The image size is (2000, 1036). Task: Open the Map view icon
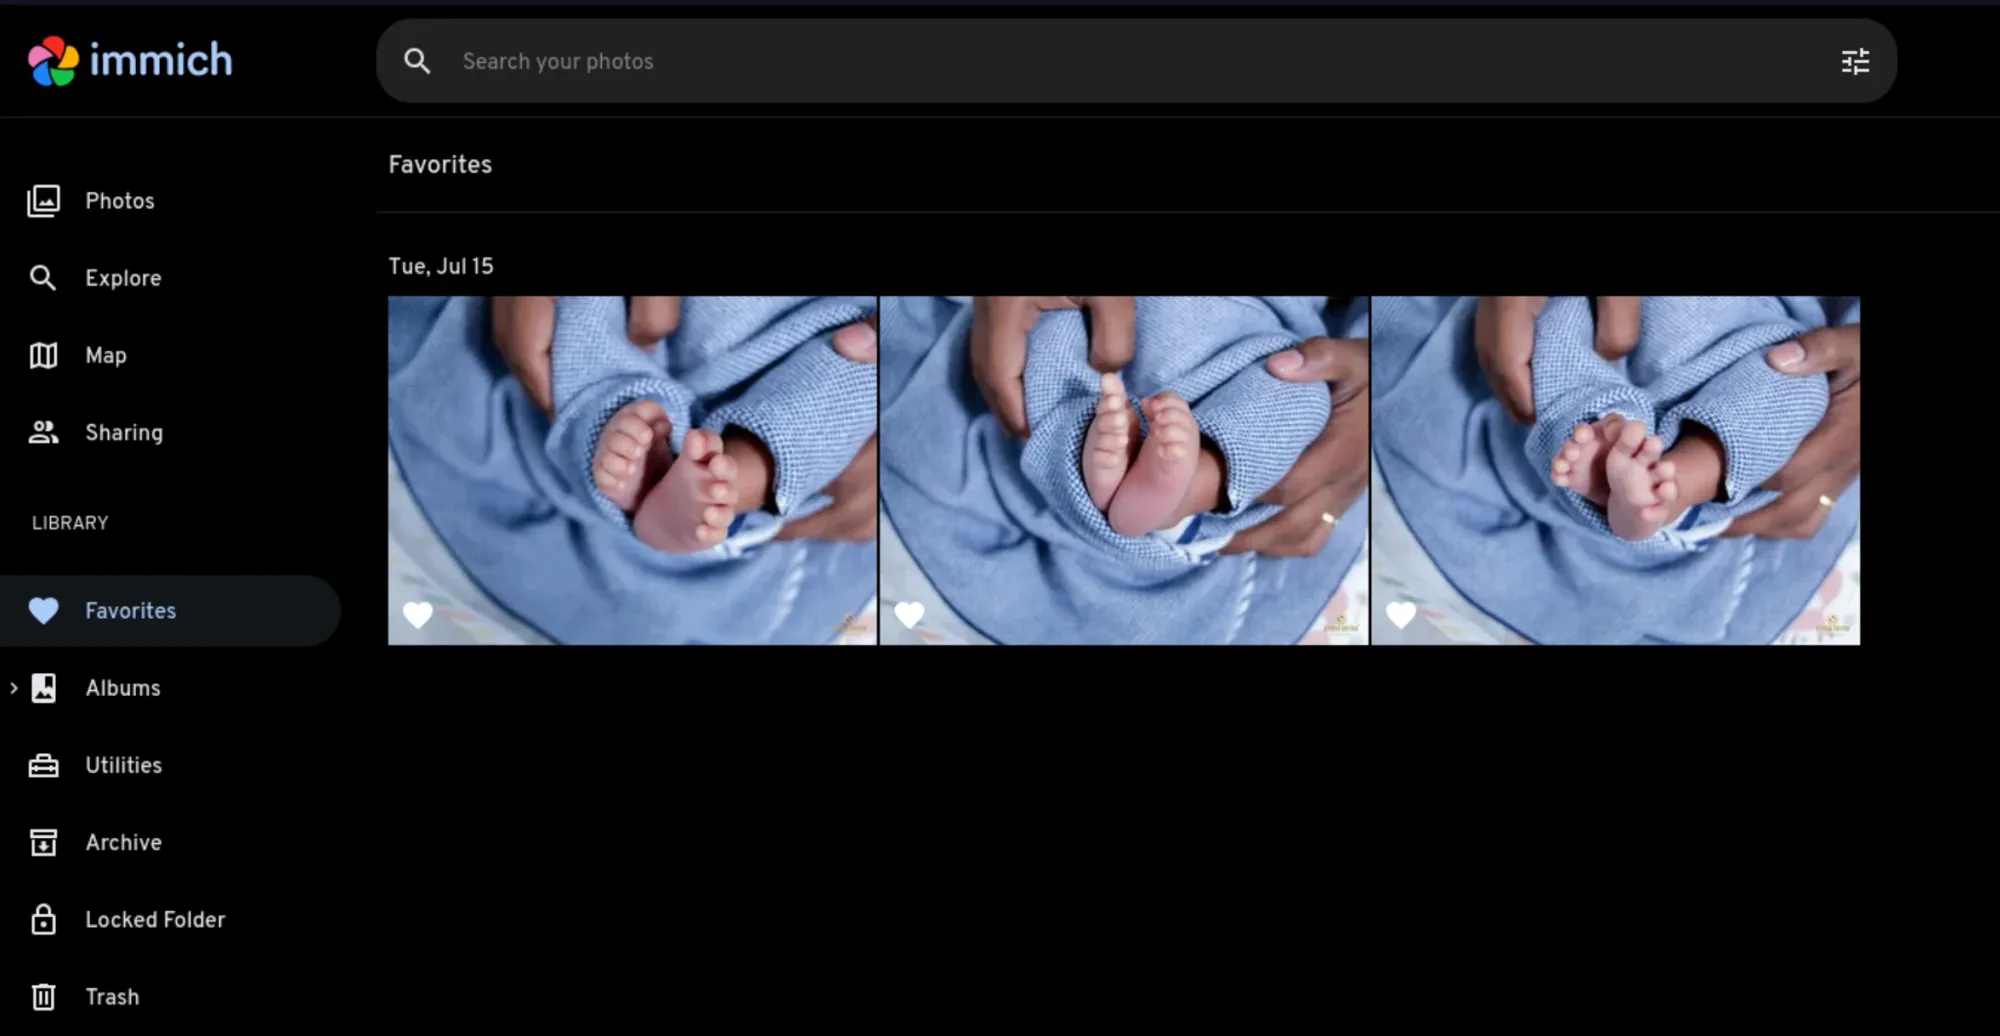(44, 355)
